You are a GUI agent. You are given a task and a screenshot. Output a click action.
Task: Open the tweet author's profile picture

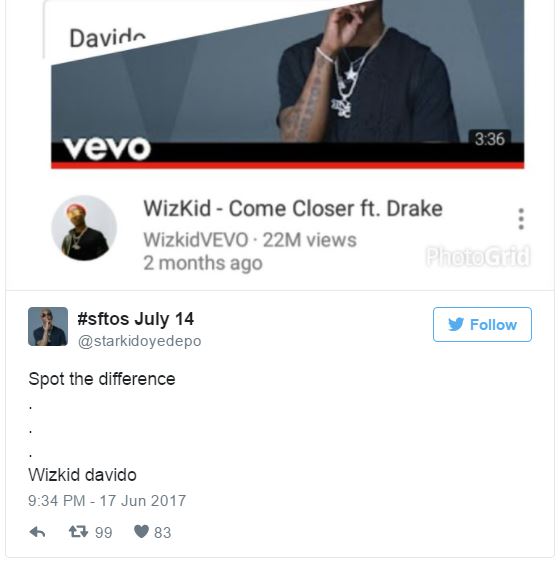click(48, 327)
